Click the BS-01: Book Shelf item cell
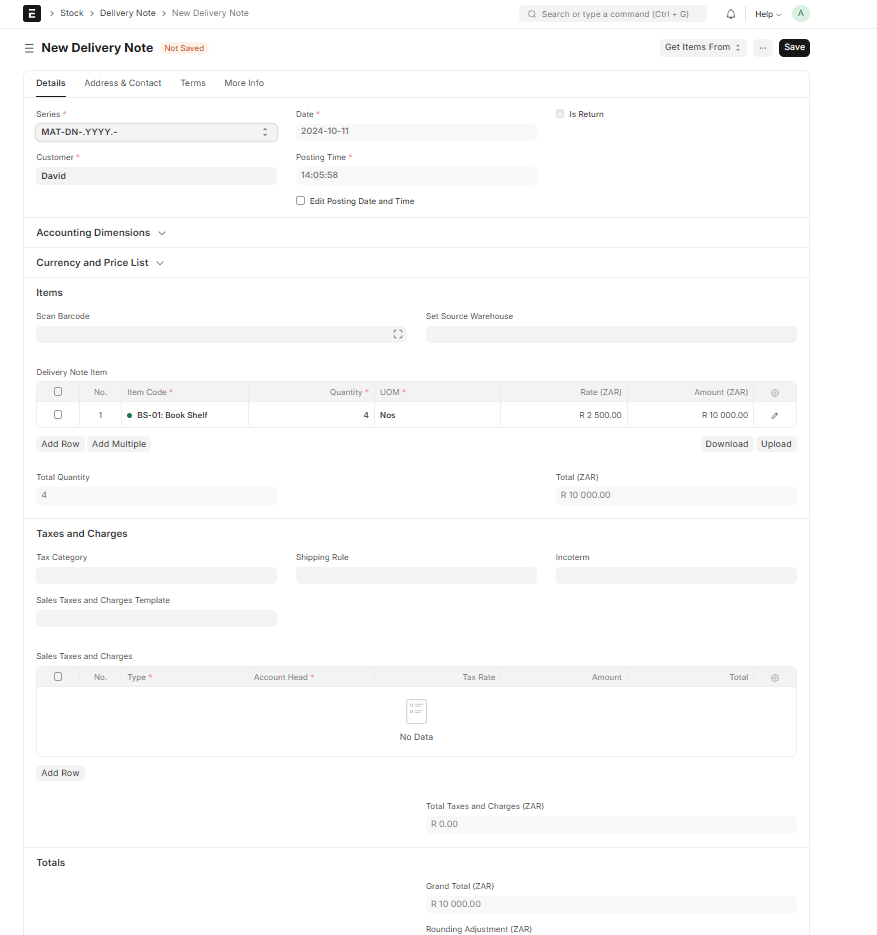Screen dimensions: 877x935 (x=185, y=415)
